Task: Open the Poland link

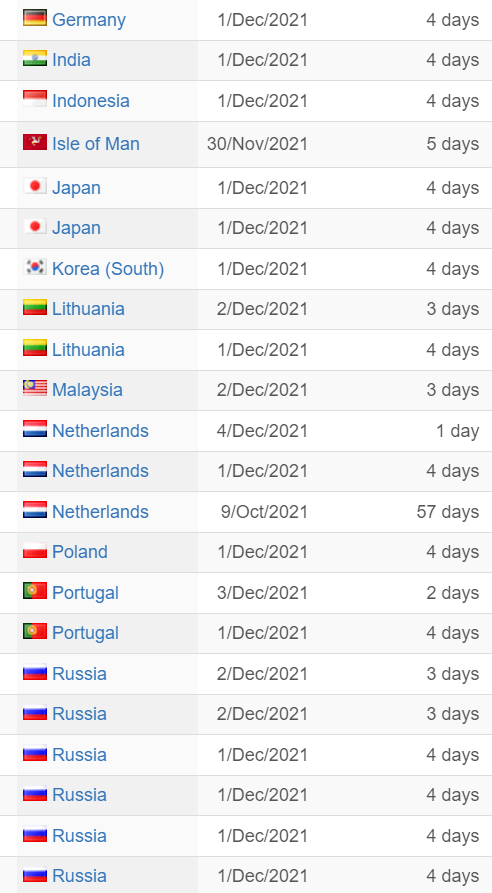Action: (x=80, y=552)
